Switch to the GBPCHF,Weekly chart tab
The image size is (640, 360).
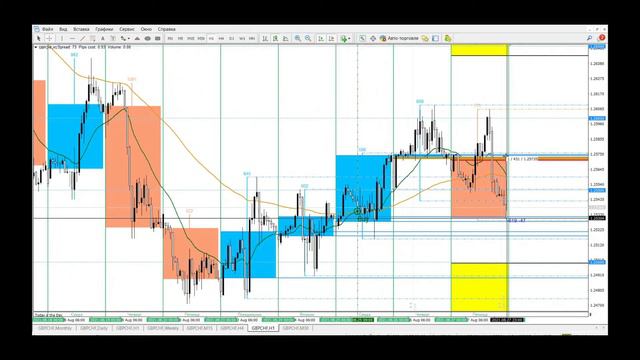(x=163, y=328)
